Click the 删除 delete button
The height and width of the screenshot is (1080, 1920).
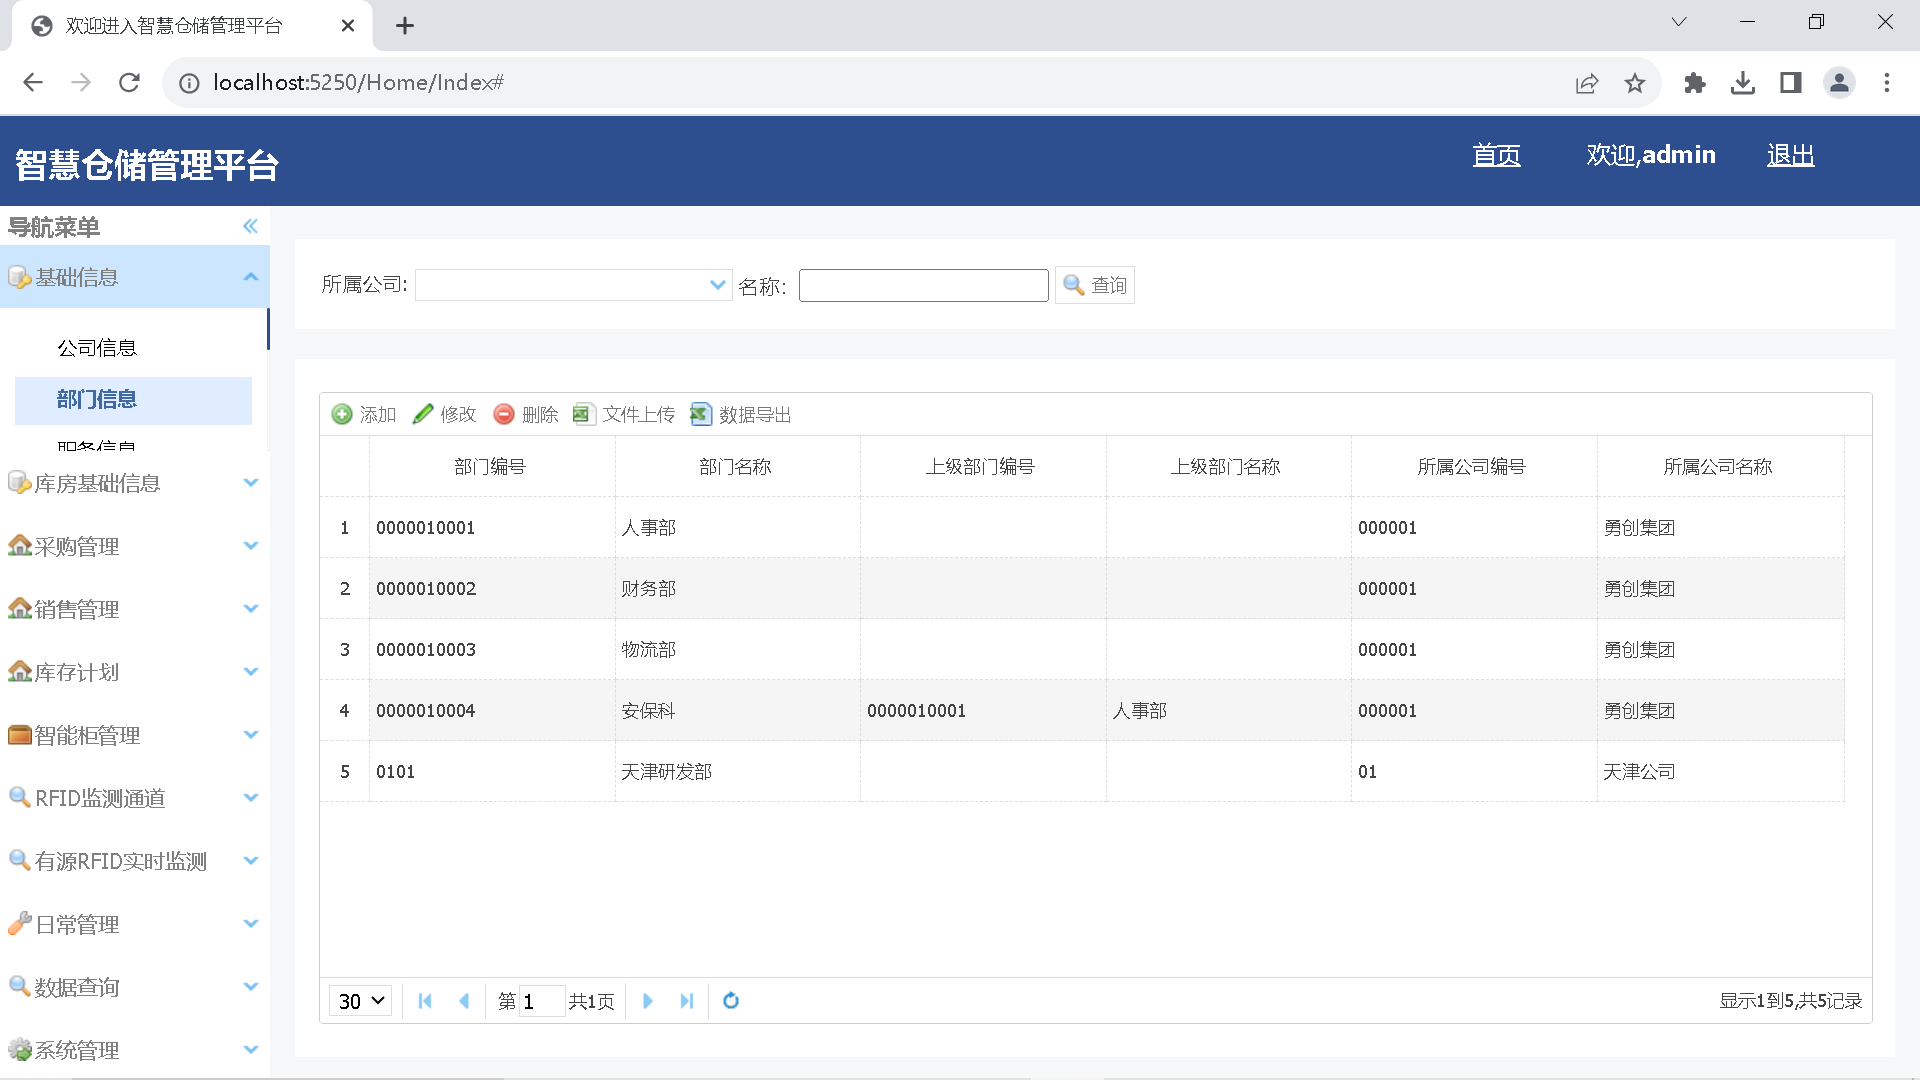pyautogui.click(x=526, y=414)
